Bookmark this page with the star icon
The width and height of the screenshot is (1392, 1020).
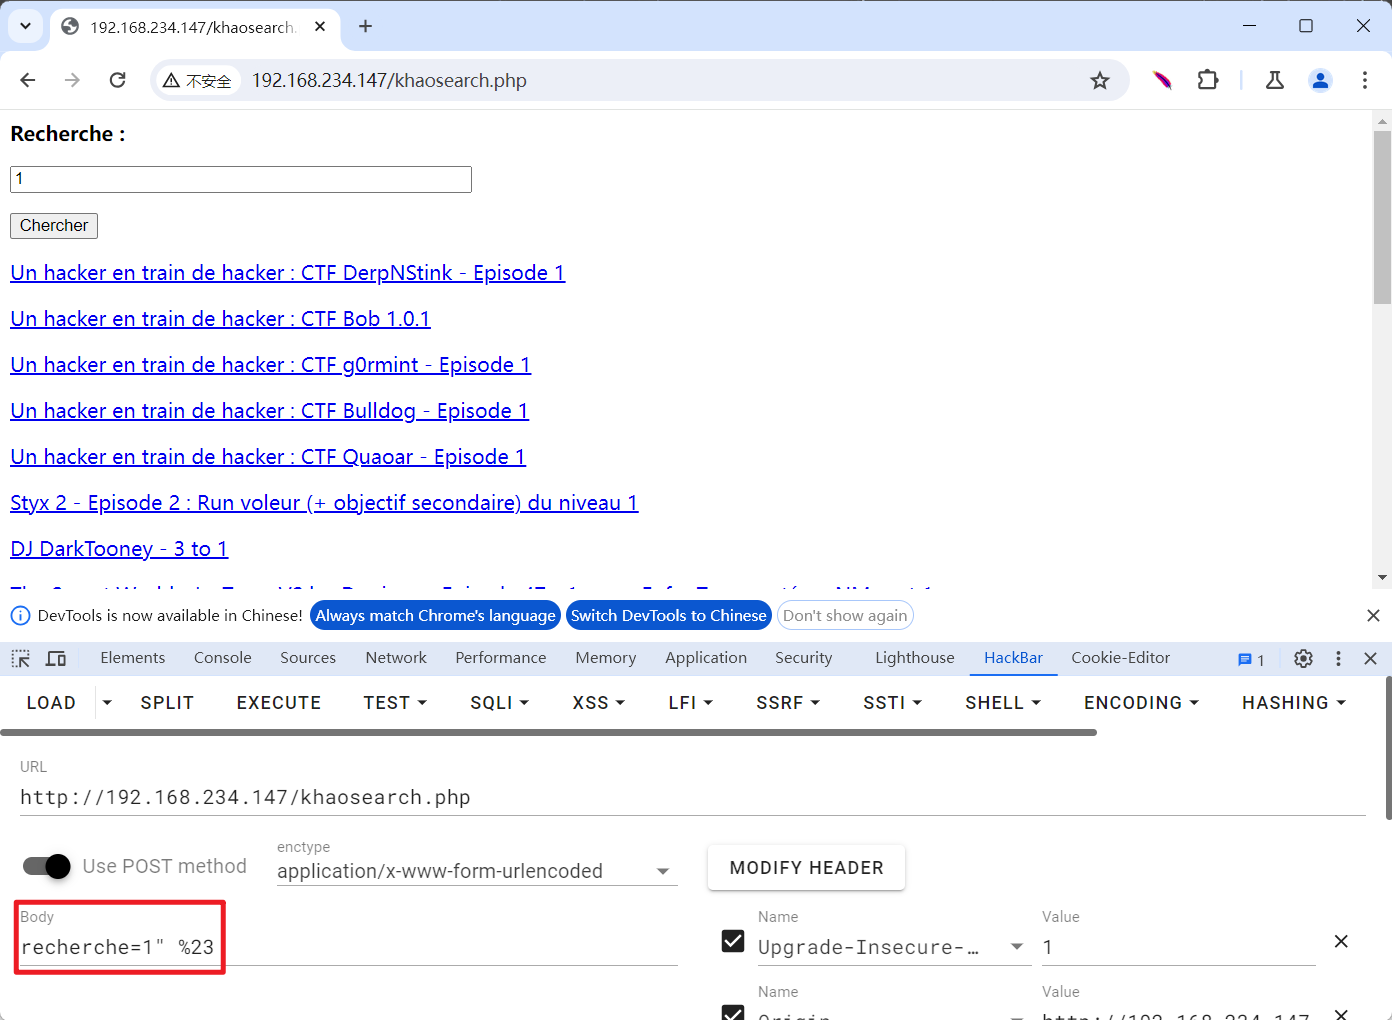point(1100,80)
